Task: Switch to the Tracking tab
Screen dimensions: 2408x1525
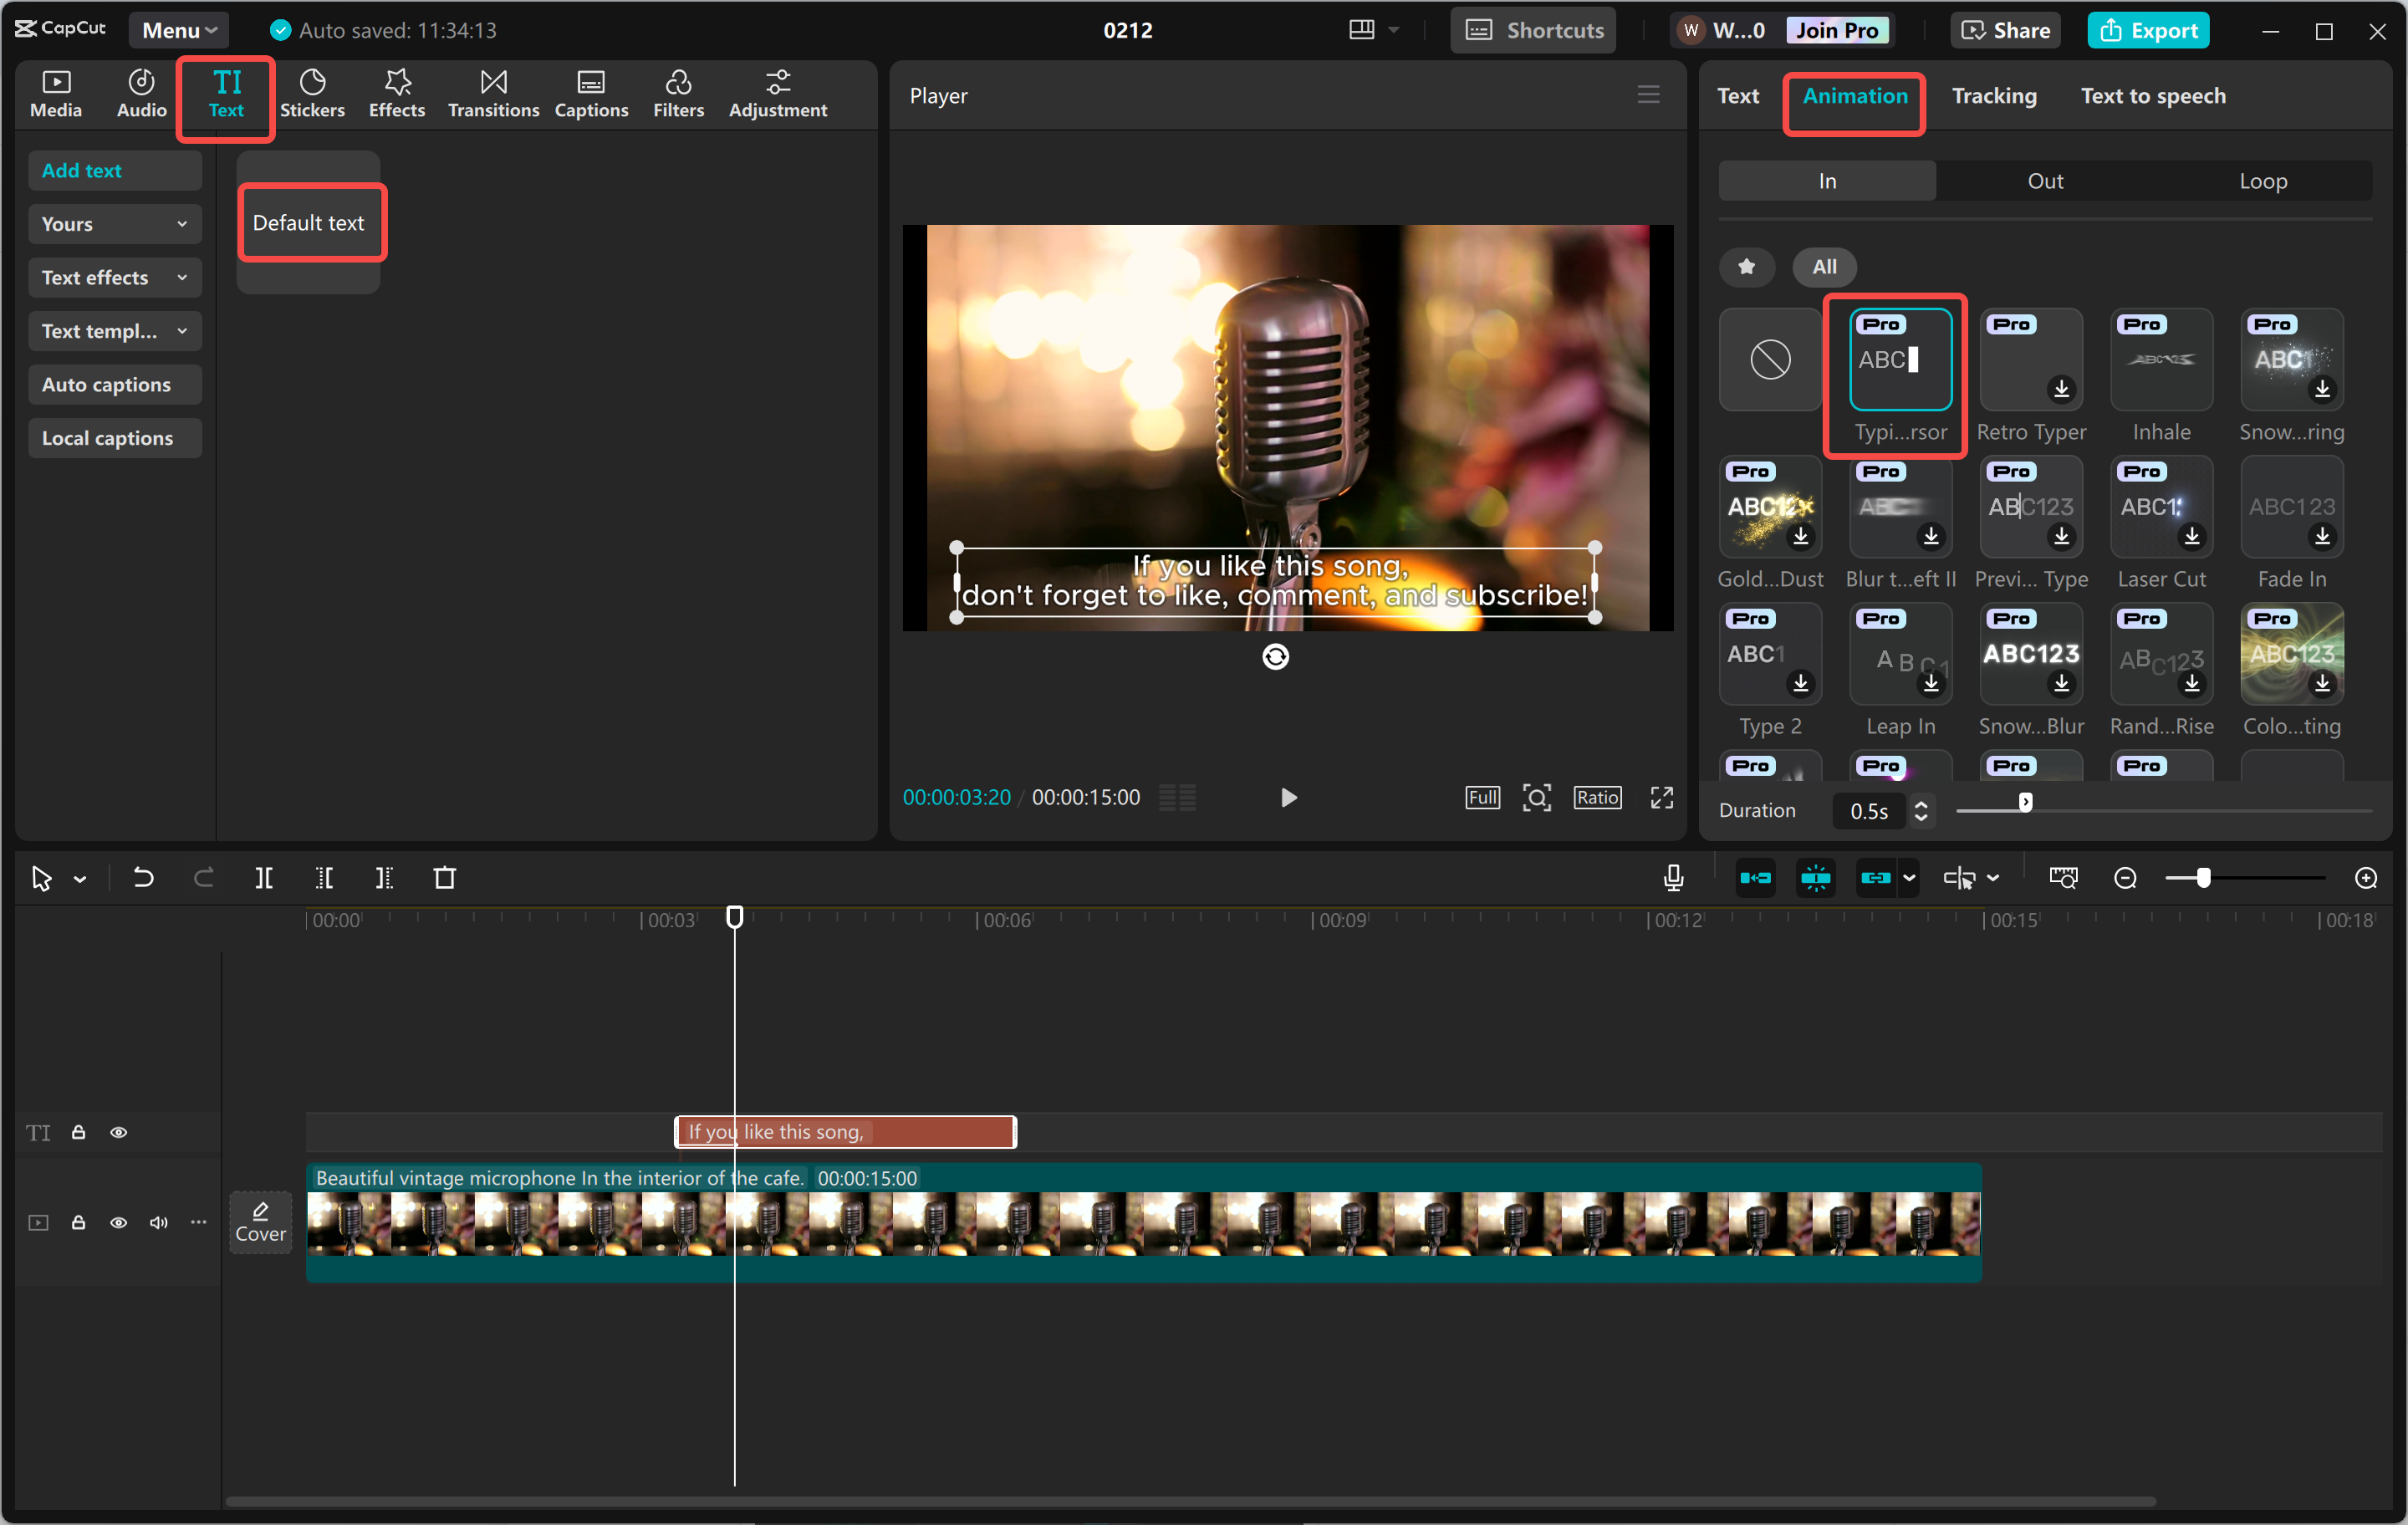Action: [x=1994, y=95]
